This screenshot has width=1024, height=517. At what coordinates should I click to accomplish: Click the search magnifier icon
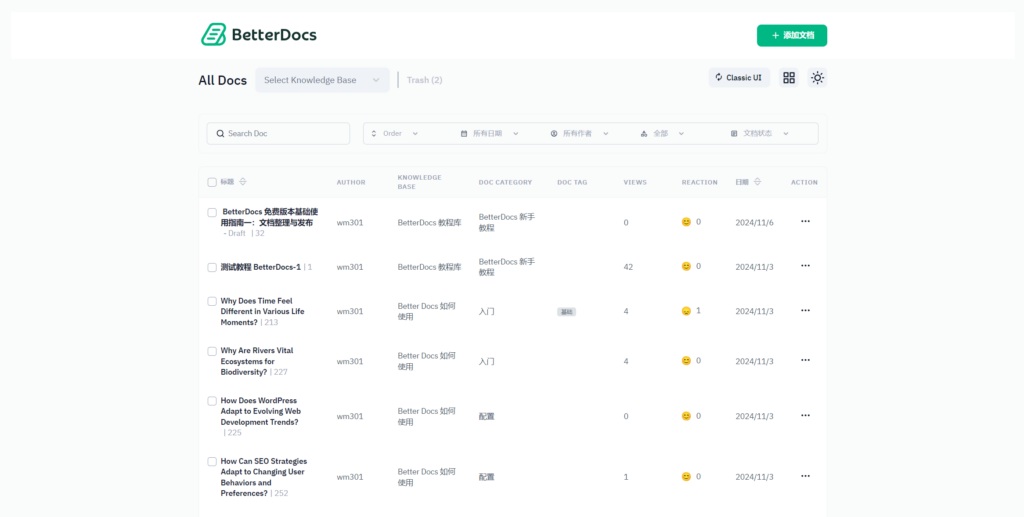[x=221, y=133]
